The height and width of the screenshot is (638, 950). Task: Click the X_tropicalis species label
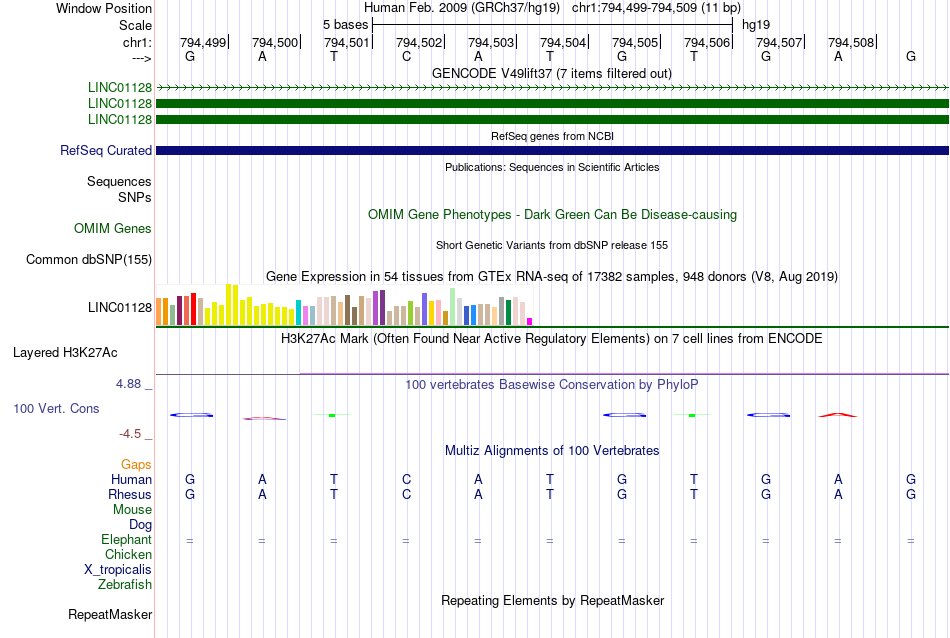(118, 570)
